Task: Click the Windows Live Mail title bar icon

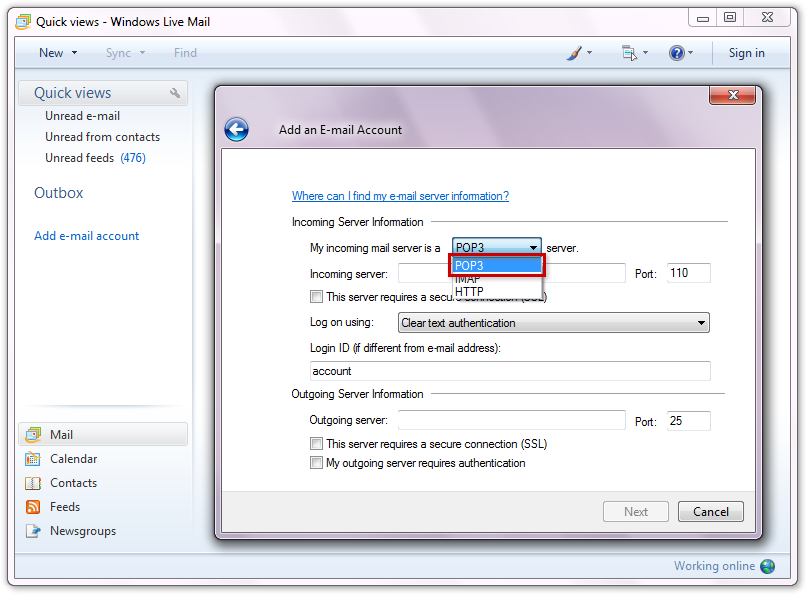Action: coord(23,22)
